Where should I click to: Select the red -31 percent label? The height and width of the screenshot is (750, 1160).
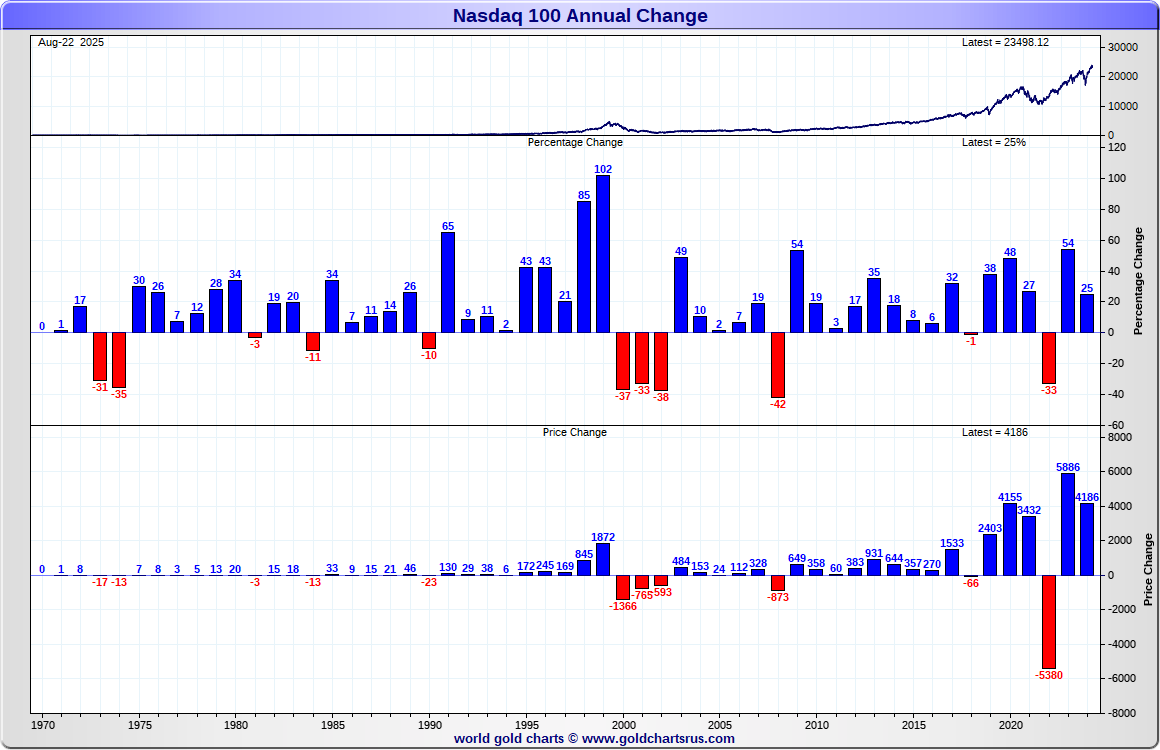[100, 387]
